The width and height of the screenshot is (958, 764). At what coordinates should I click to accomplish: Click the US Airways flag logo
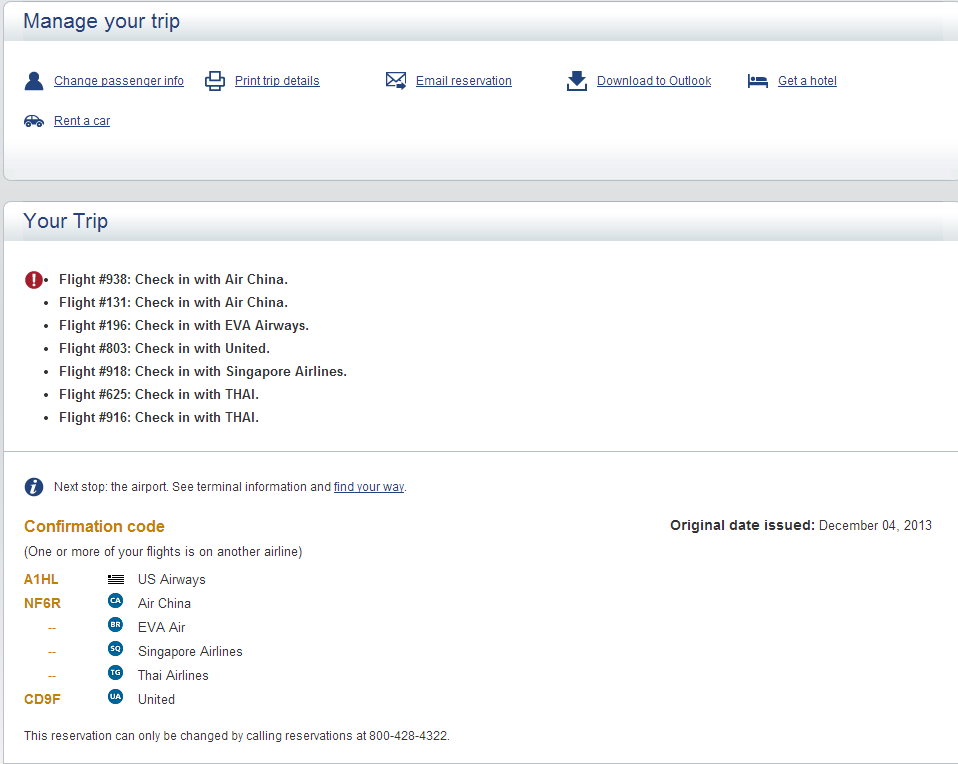[x=115, y=579]
